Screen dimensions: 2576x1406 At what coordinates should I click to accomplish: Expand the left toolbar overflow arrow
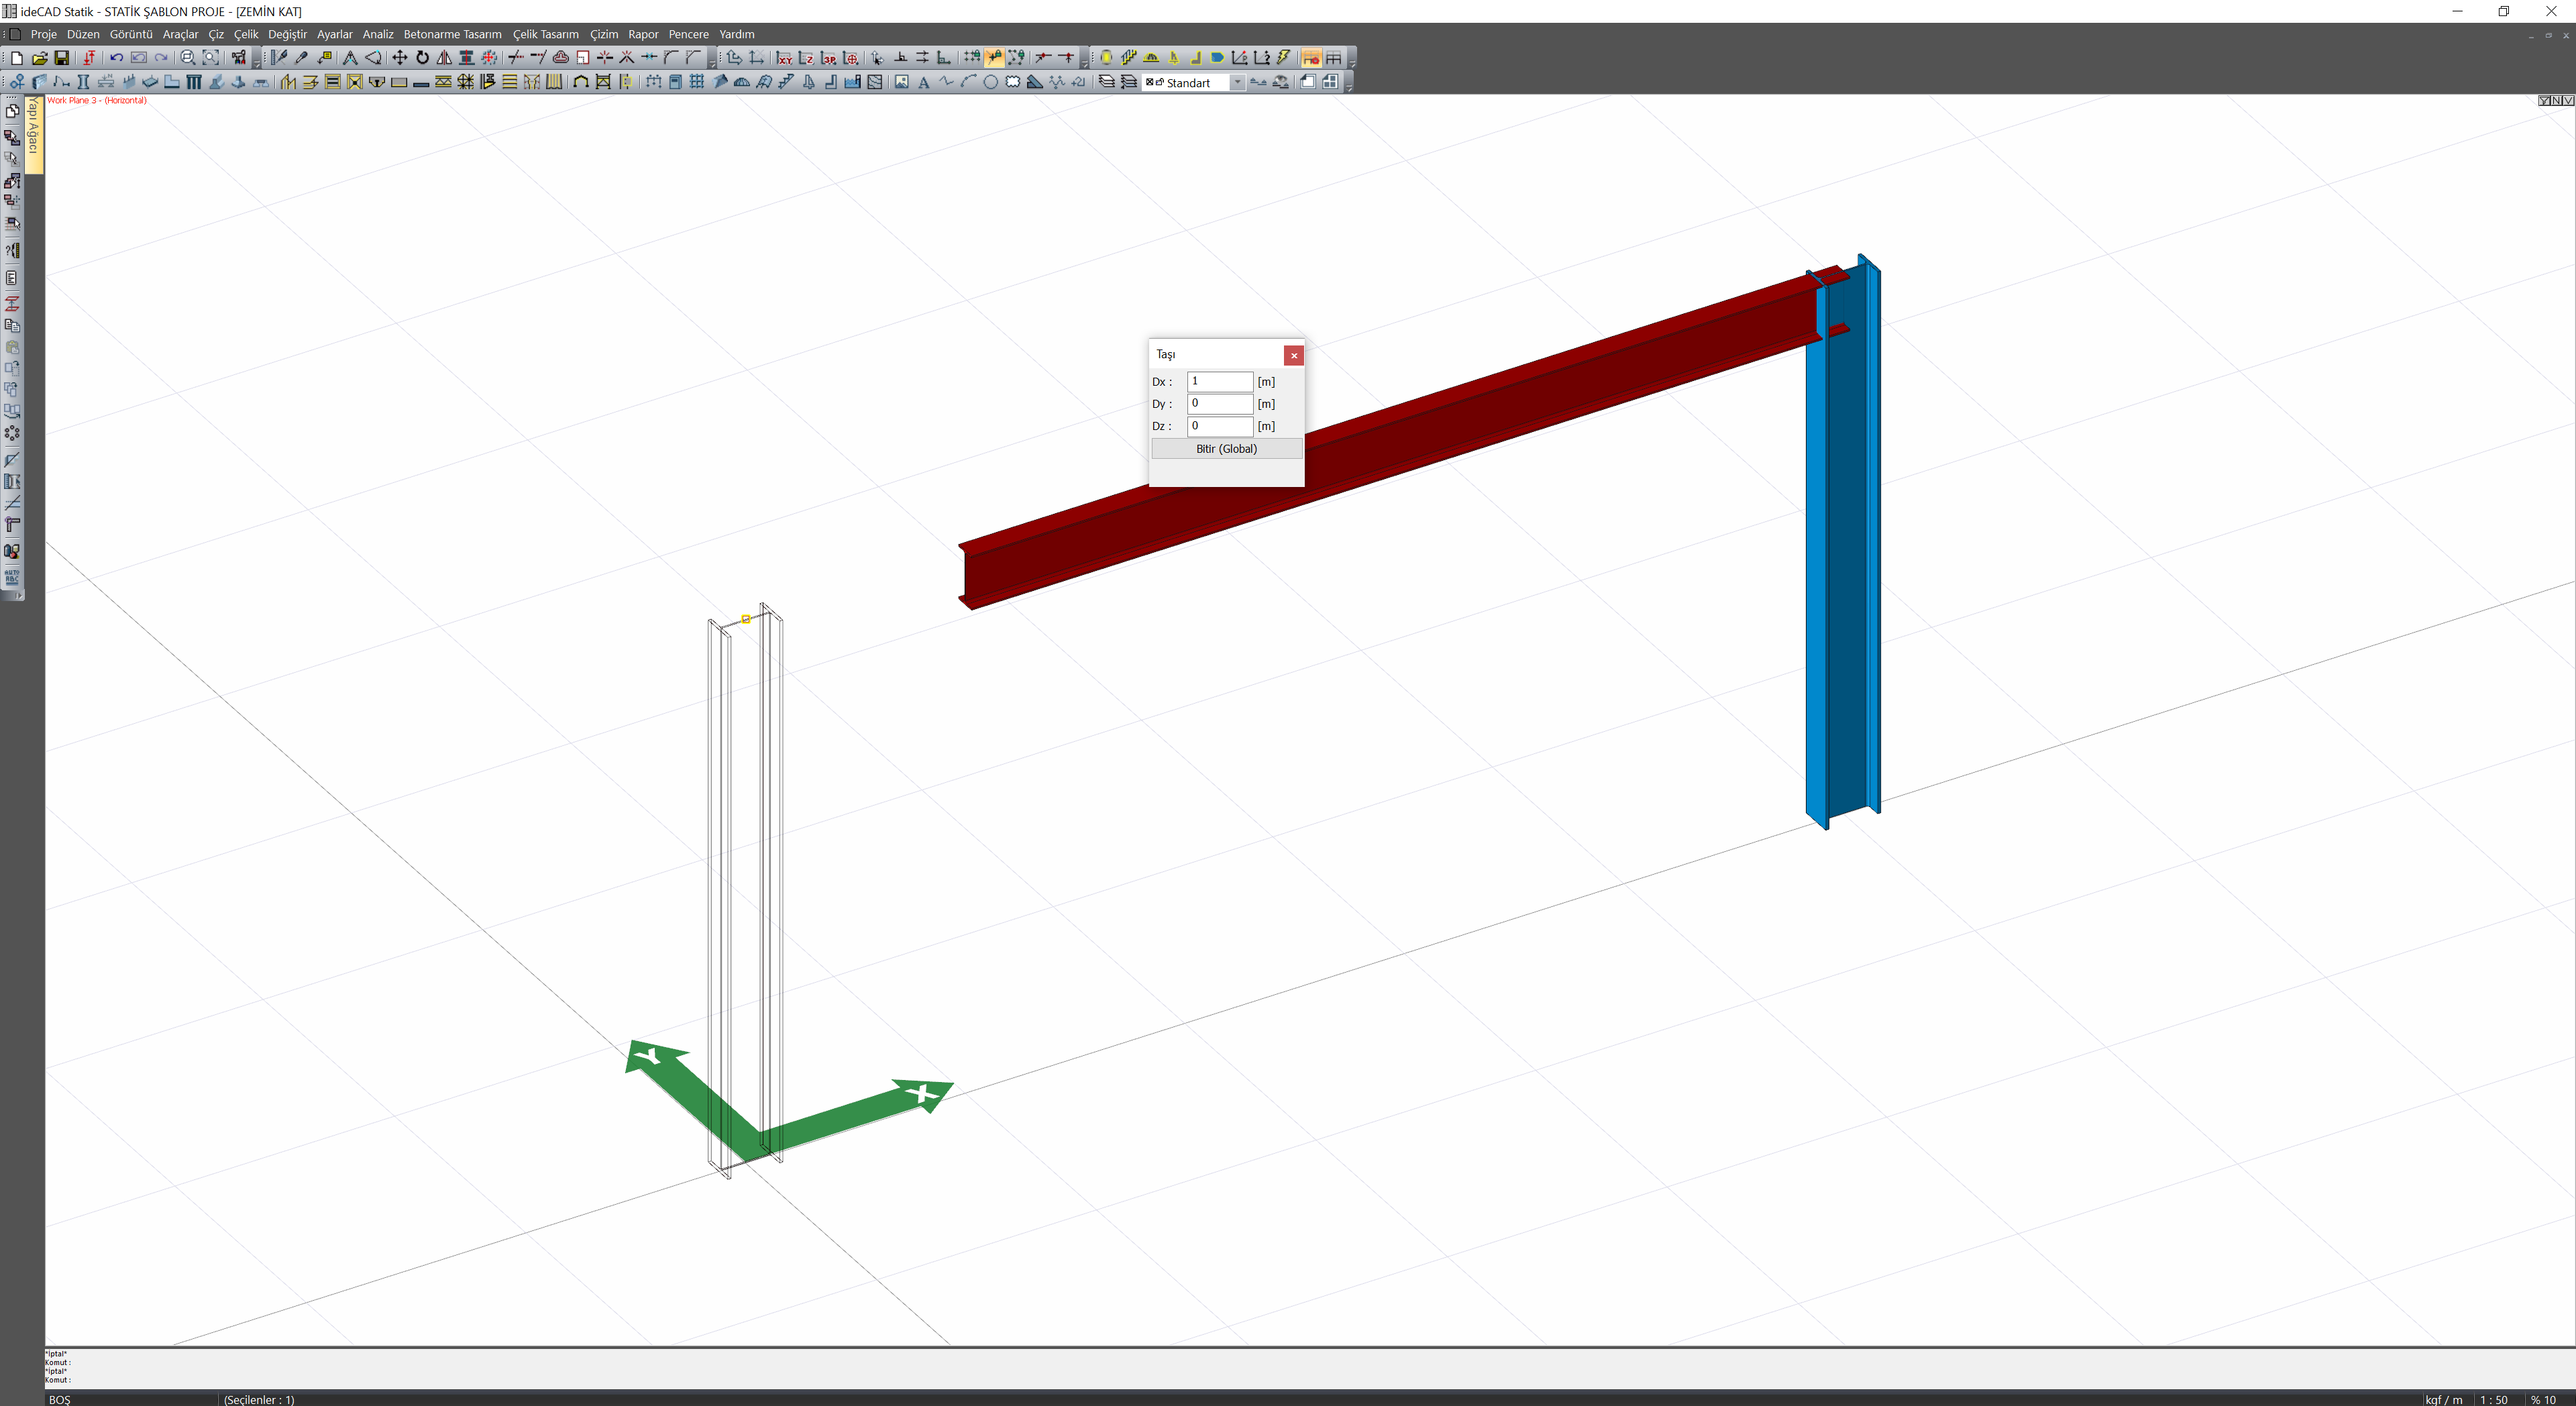coord(18,596)
